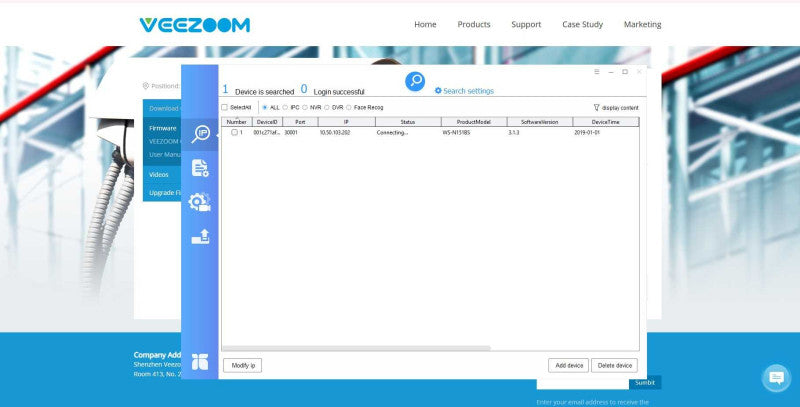Click the ProductModel column header
This screenshot has height=407, width=800.
pyautogui.click(x=474, y=122)
